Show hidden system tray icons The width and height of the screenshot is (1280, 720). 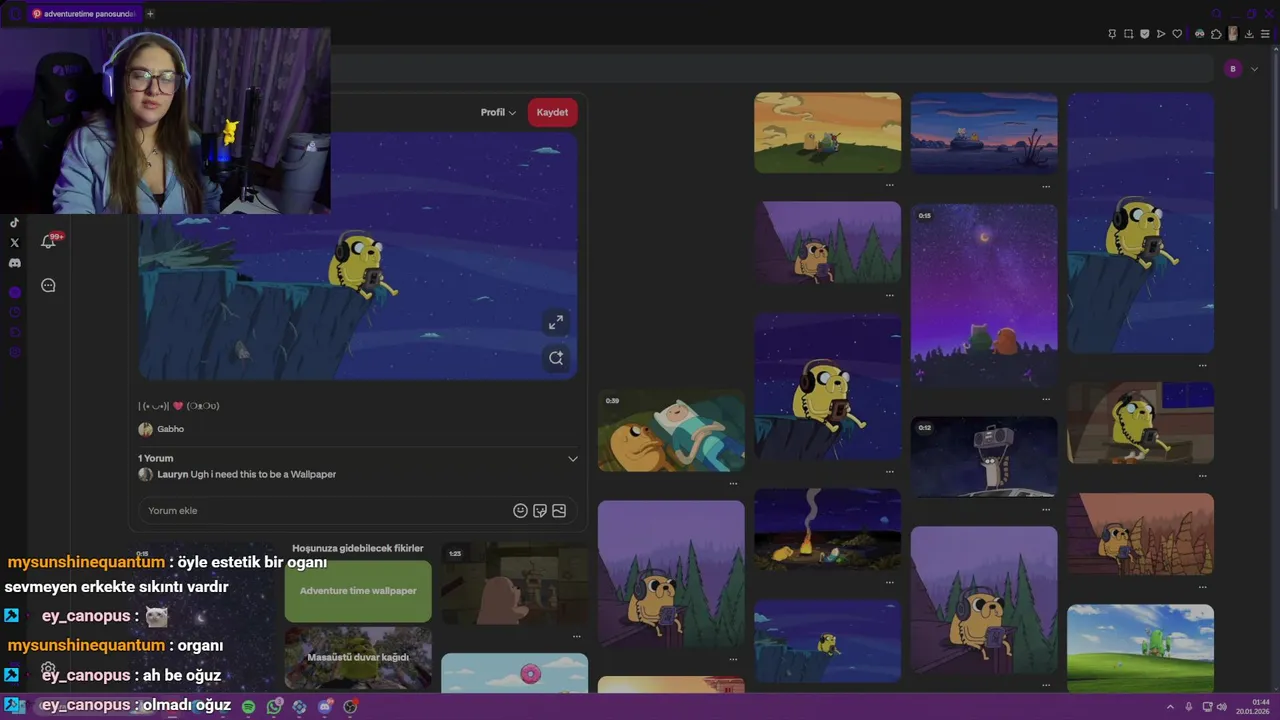coord(1170,707)
